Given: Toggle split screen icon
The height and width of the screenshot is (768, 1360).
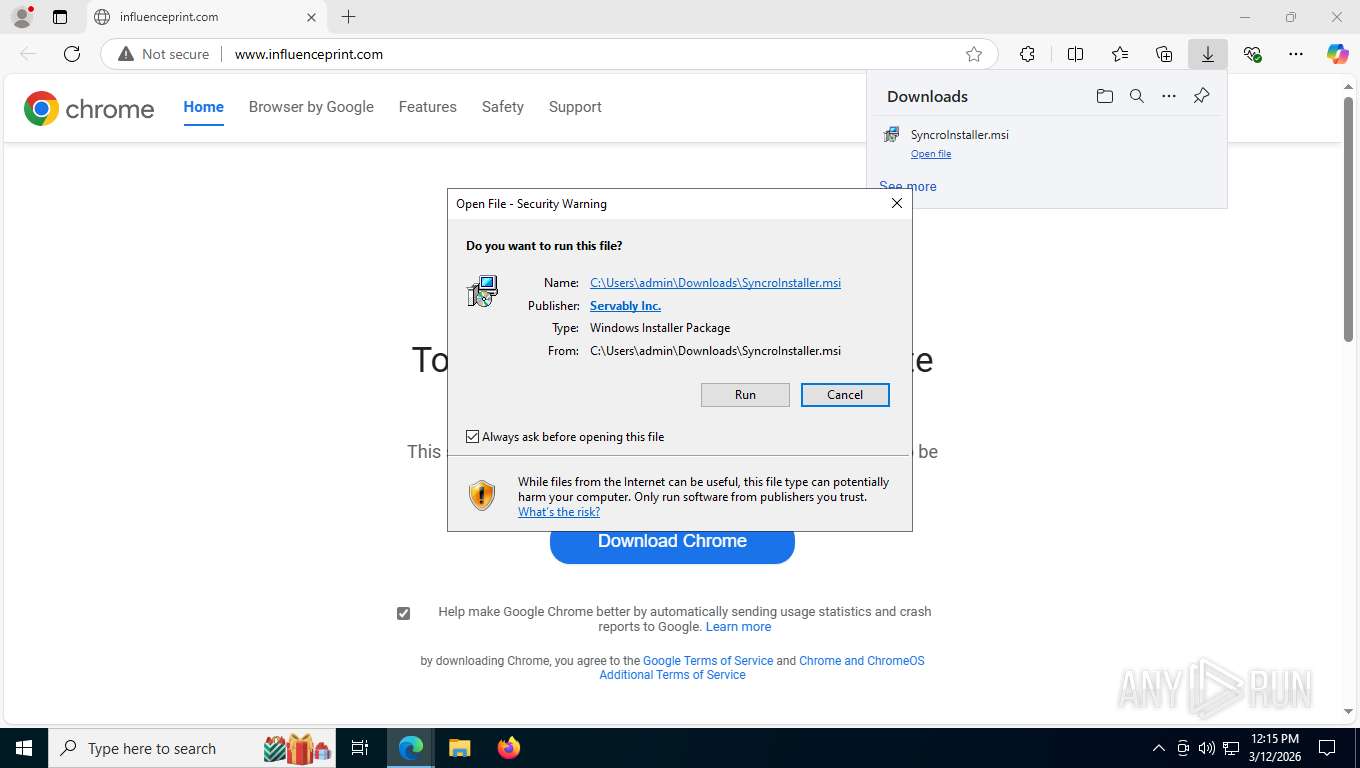Looking at the screenshot, I should coord(1075,54).
